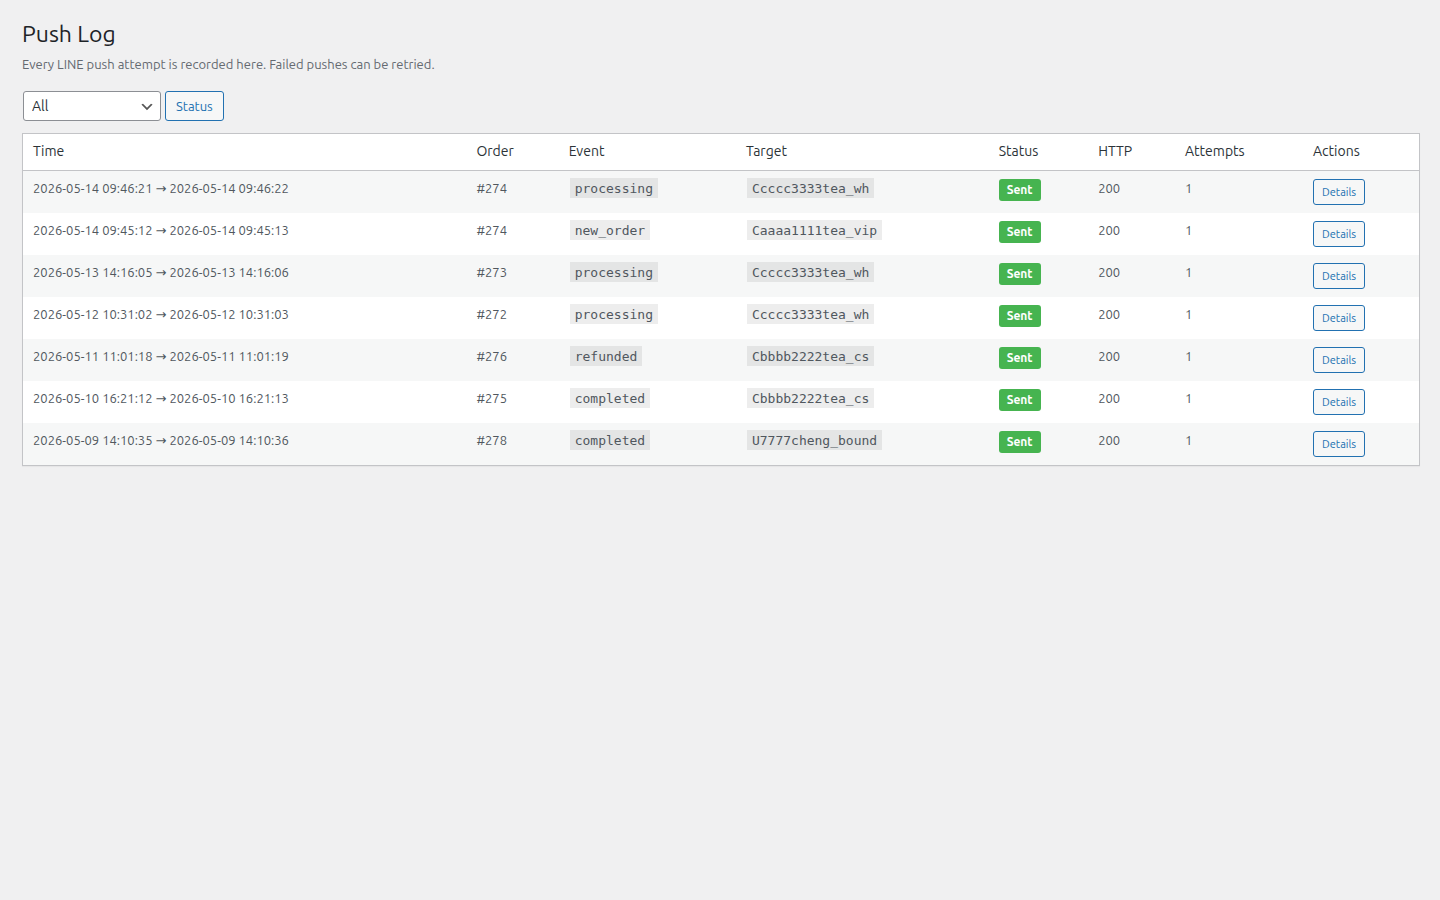Click processing event tag for order #272
Screen dimensions: 1440x900
pos(614,314)
